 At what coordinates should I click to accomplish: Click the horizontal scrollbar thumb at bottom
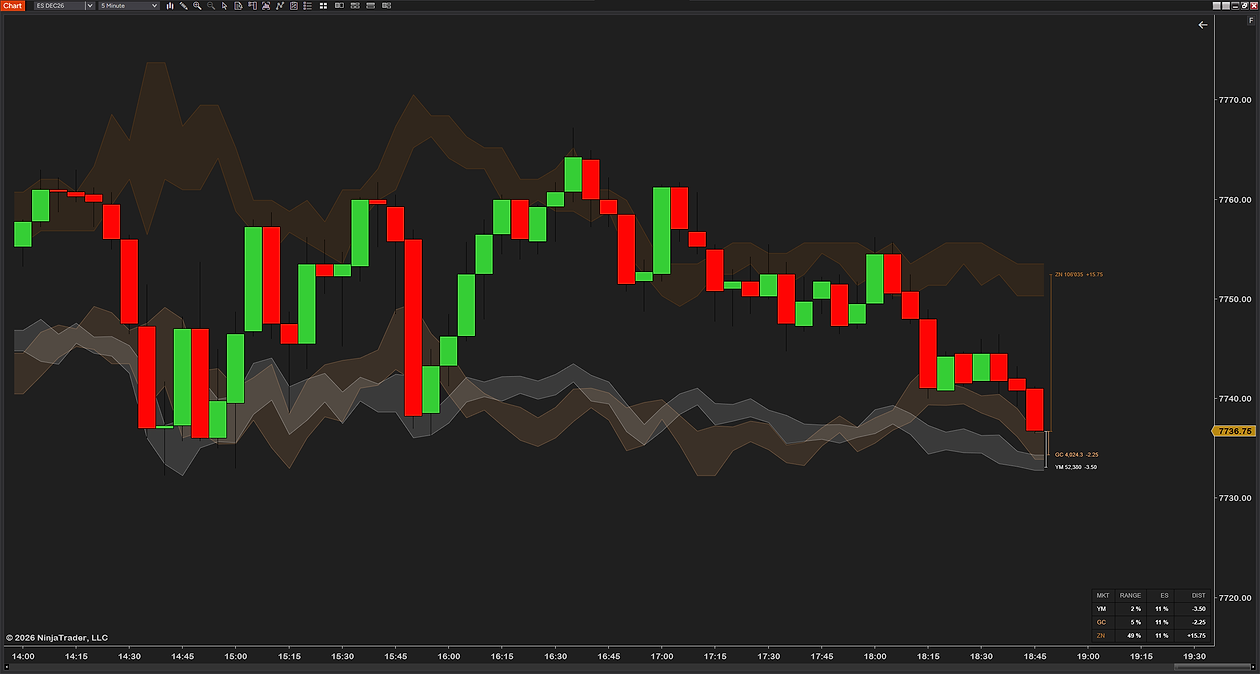coord(1212,667)
